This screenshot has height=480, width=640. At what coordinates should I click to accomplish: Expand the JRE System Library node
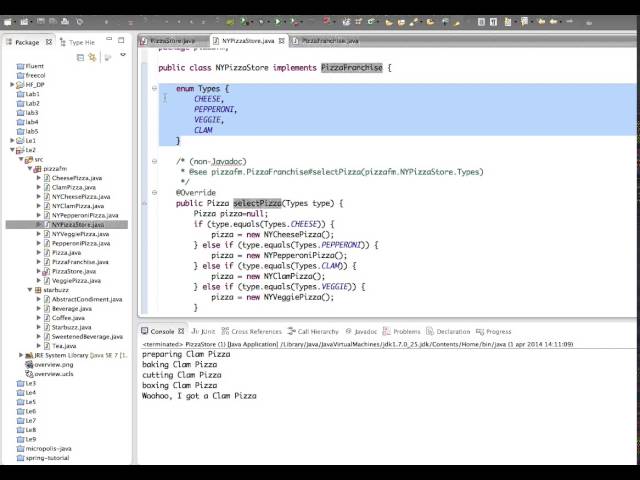point(21,355)
